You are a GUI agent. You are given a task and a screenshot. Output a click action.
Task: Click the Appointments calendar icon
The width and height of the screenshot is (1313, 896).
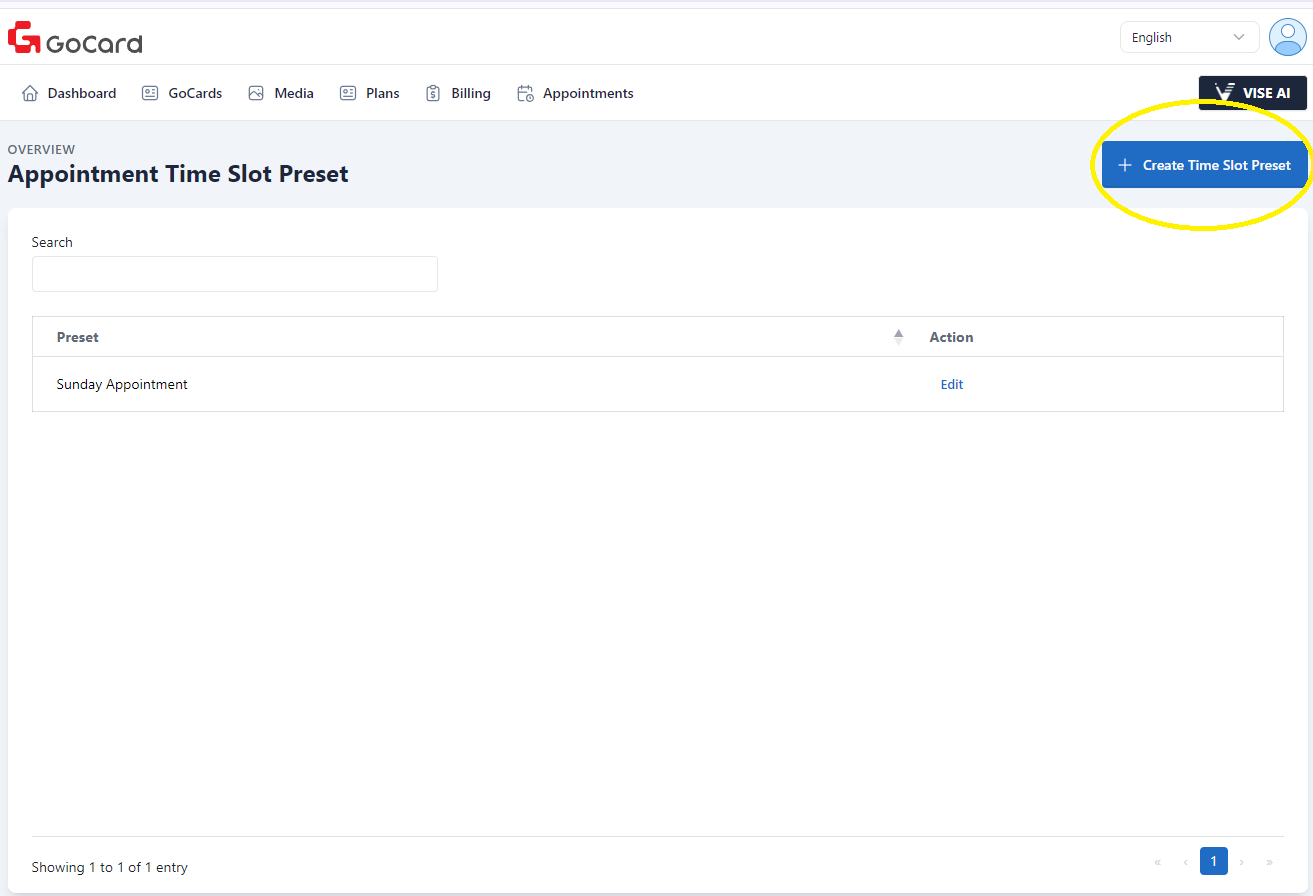(525, 93)
